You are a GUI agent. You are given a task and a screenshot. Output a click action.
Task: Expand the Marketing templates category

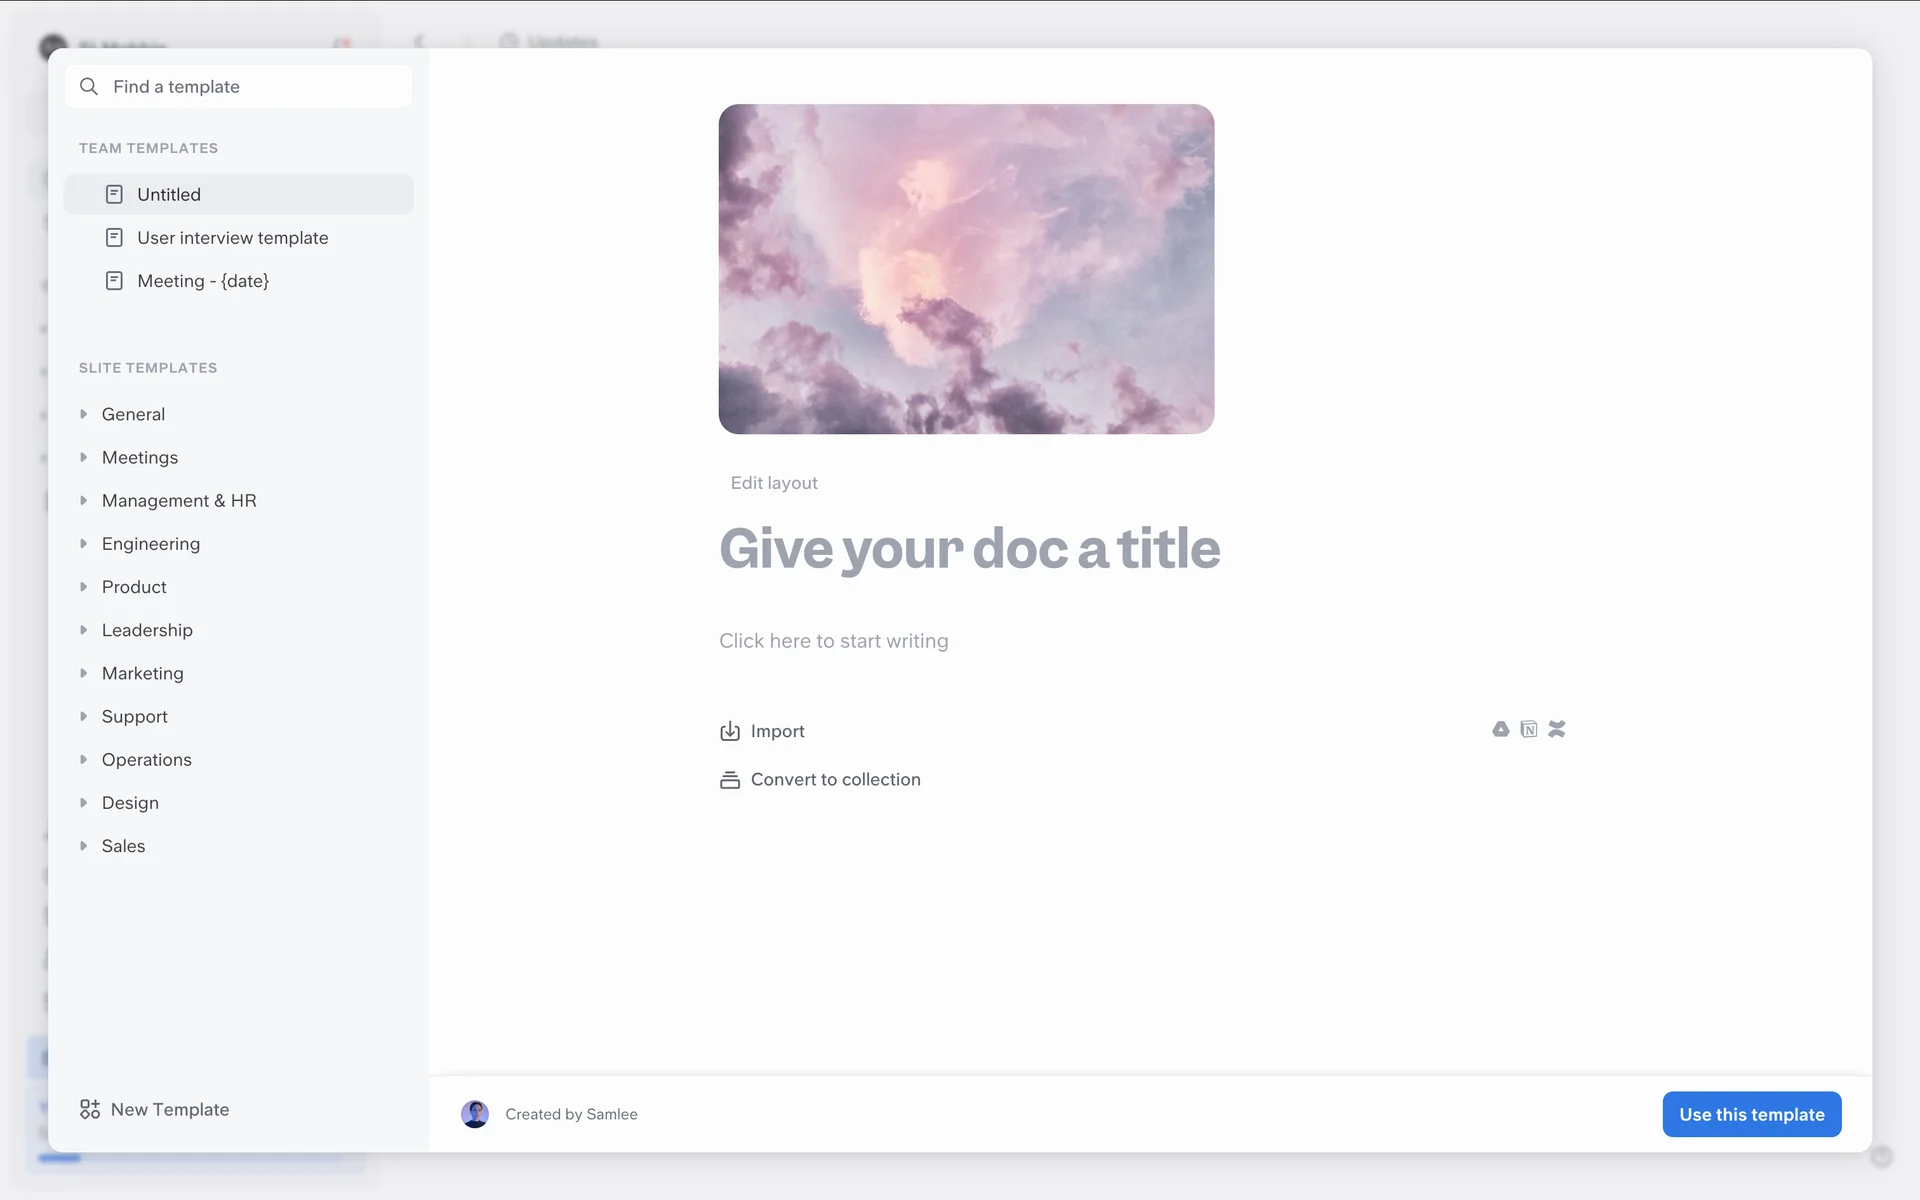click(84, 673)
